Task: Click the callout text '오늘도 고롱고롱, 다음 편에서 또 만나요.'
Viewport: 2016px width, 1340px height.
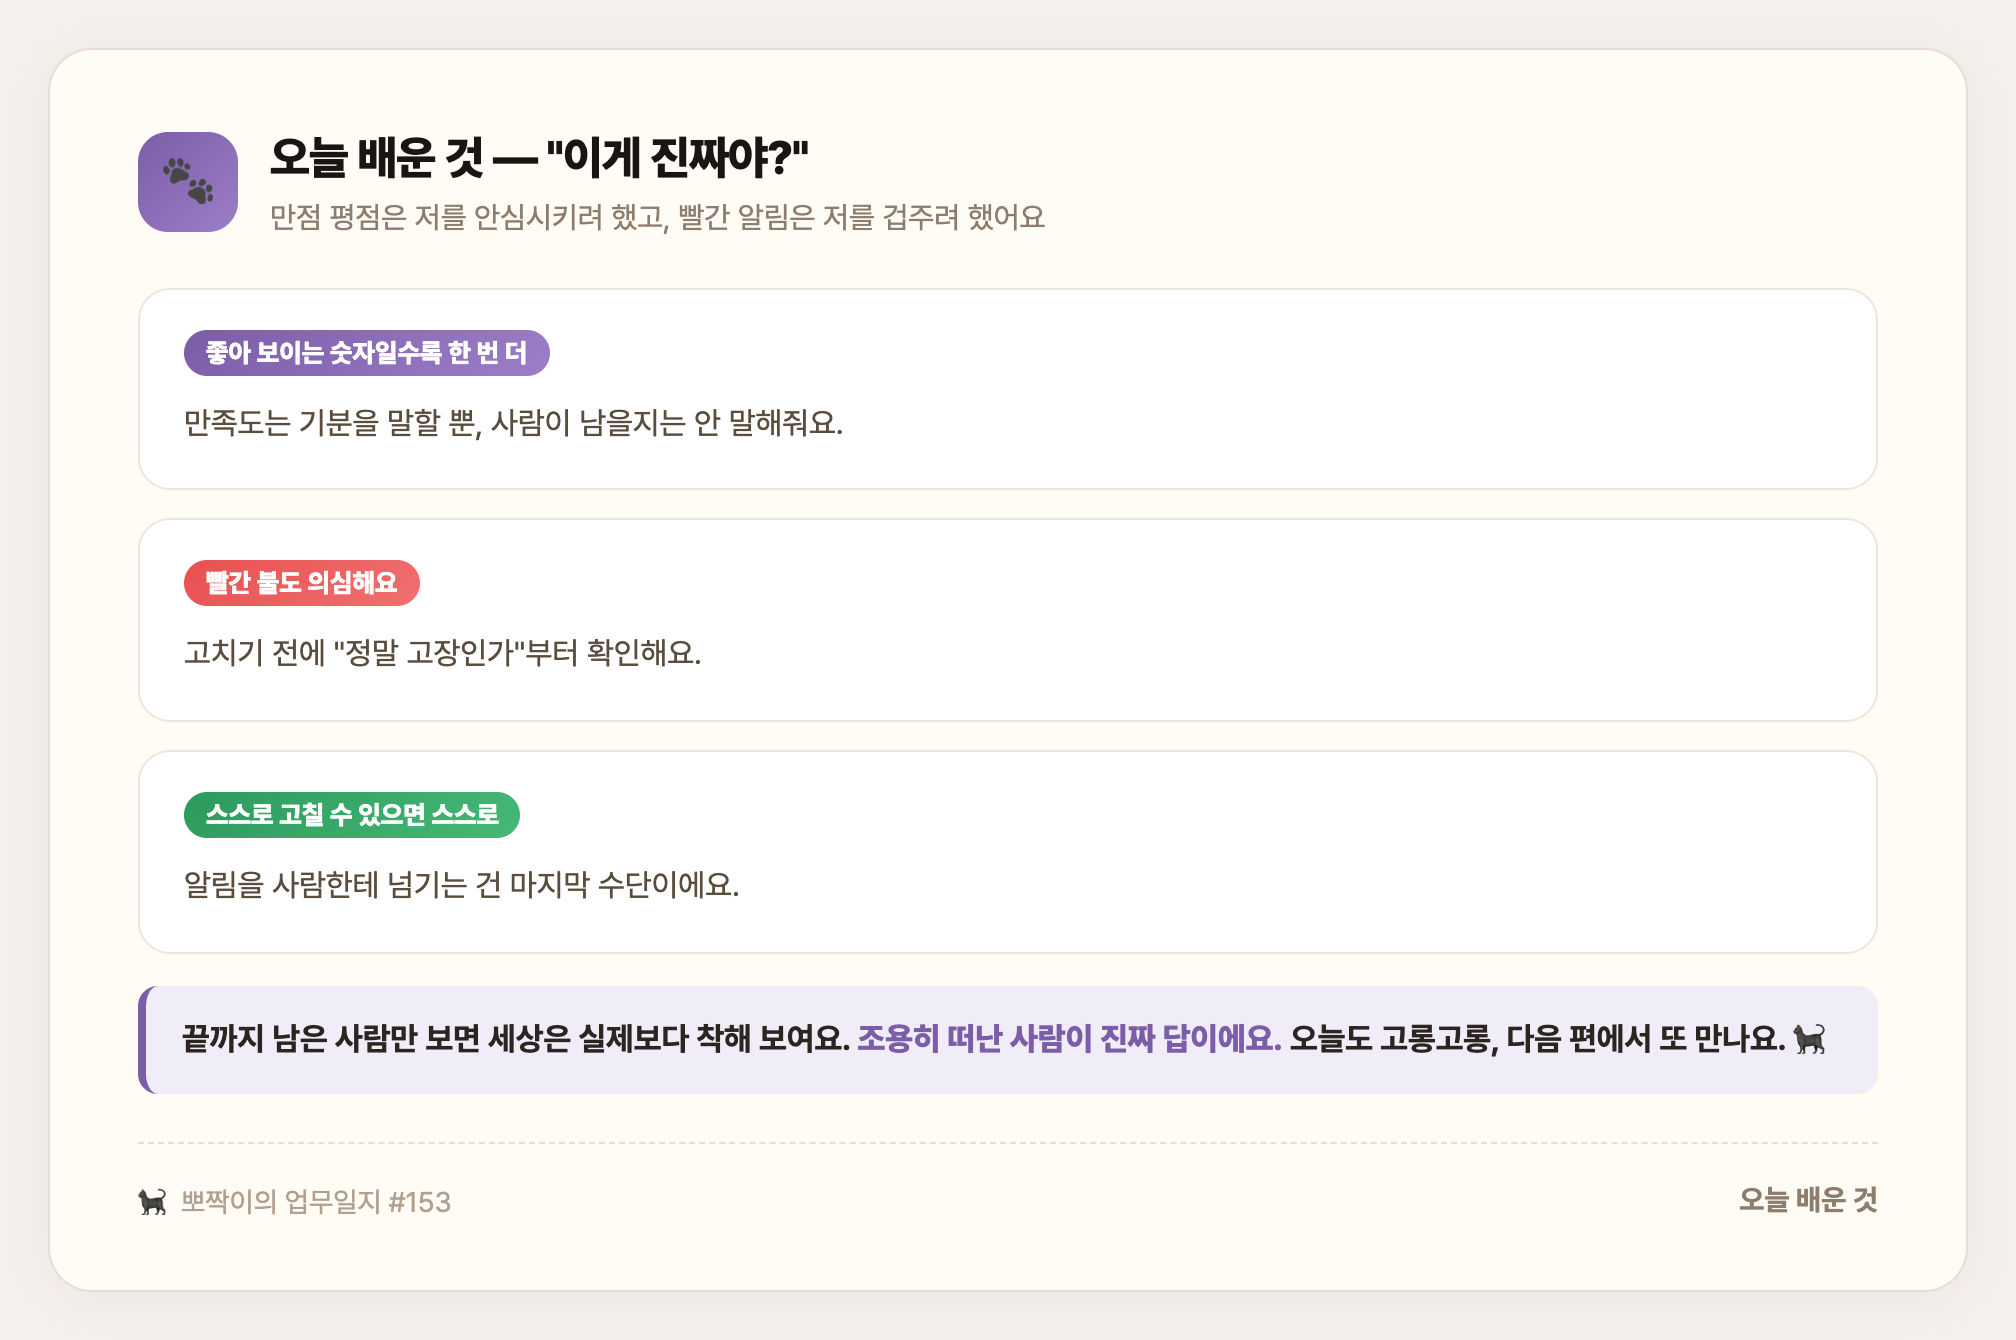Action: [1537, 1039]
